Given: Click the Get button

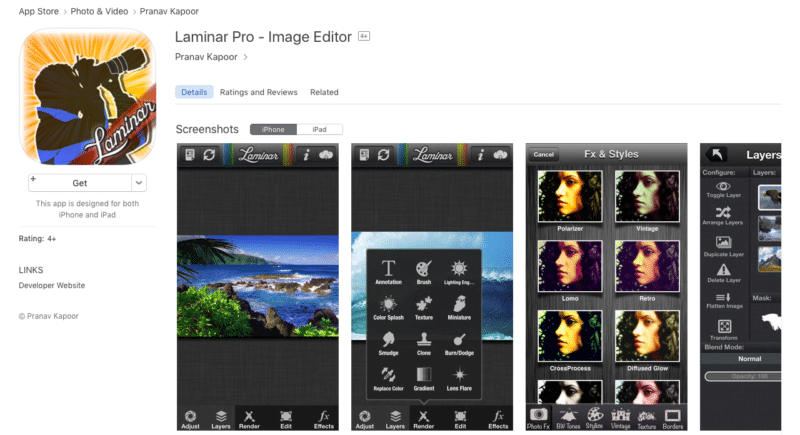Looking at the screenshot, I should (x=80, y=183).
